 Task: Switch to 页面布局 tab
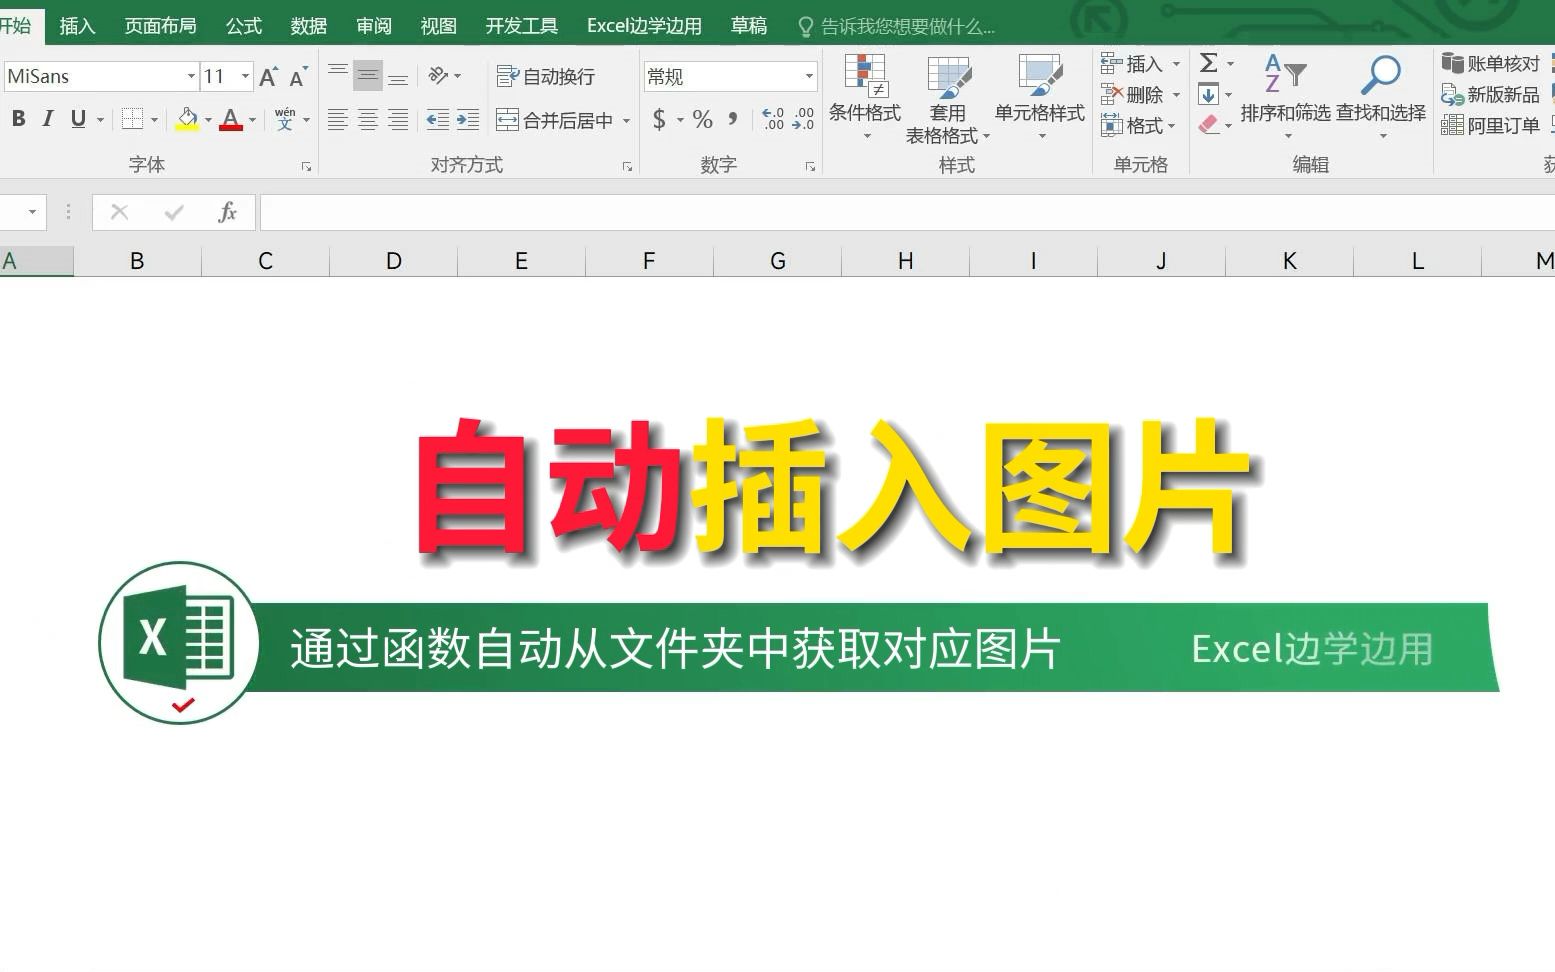pos(160,26)
